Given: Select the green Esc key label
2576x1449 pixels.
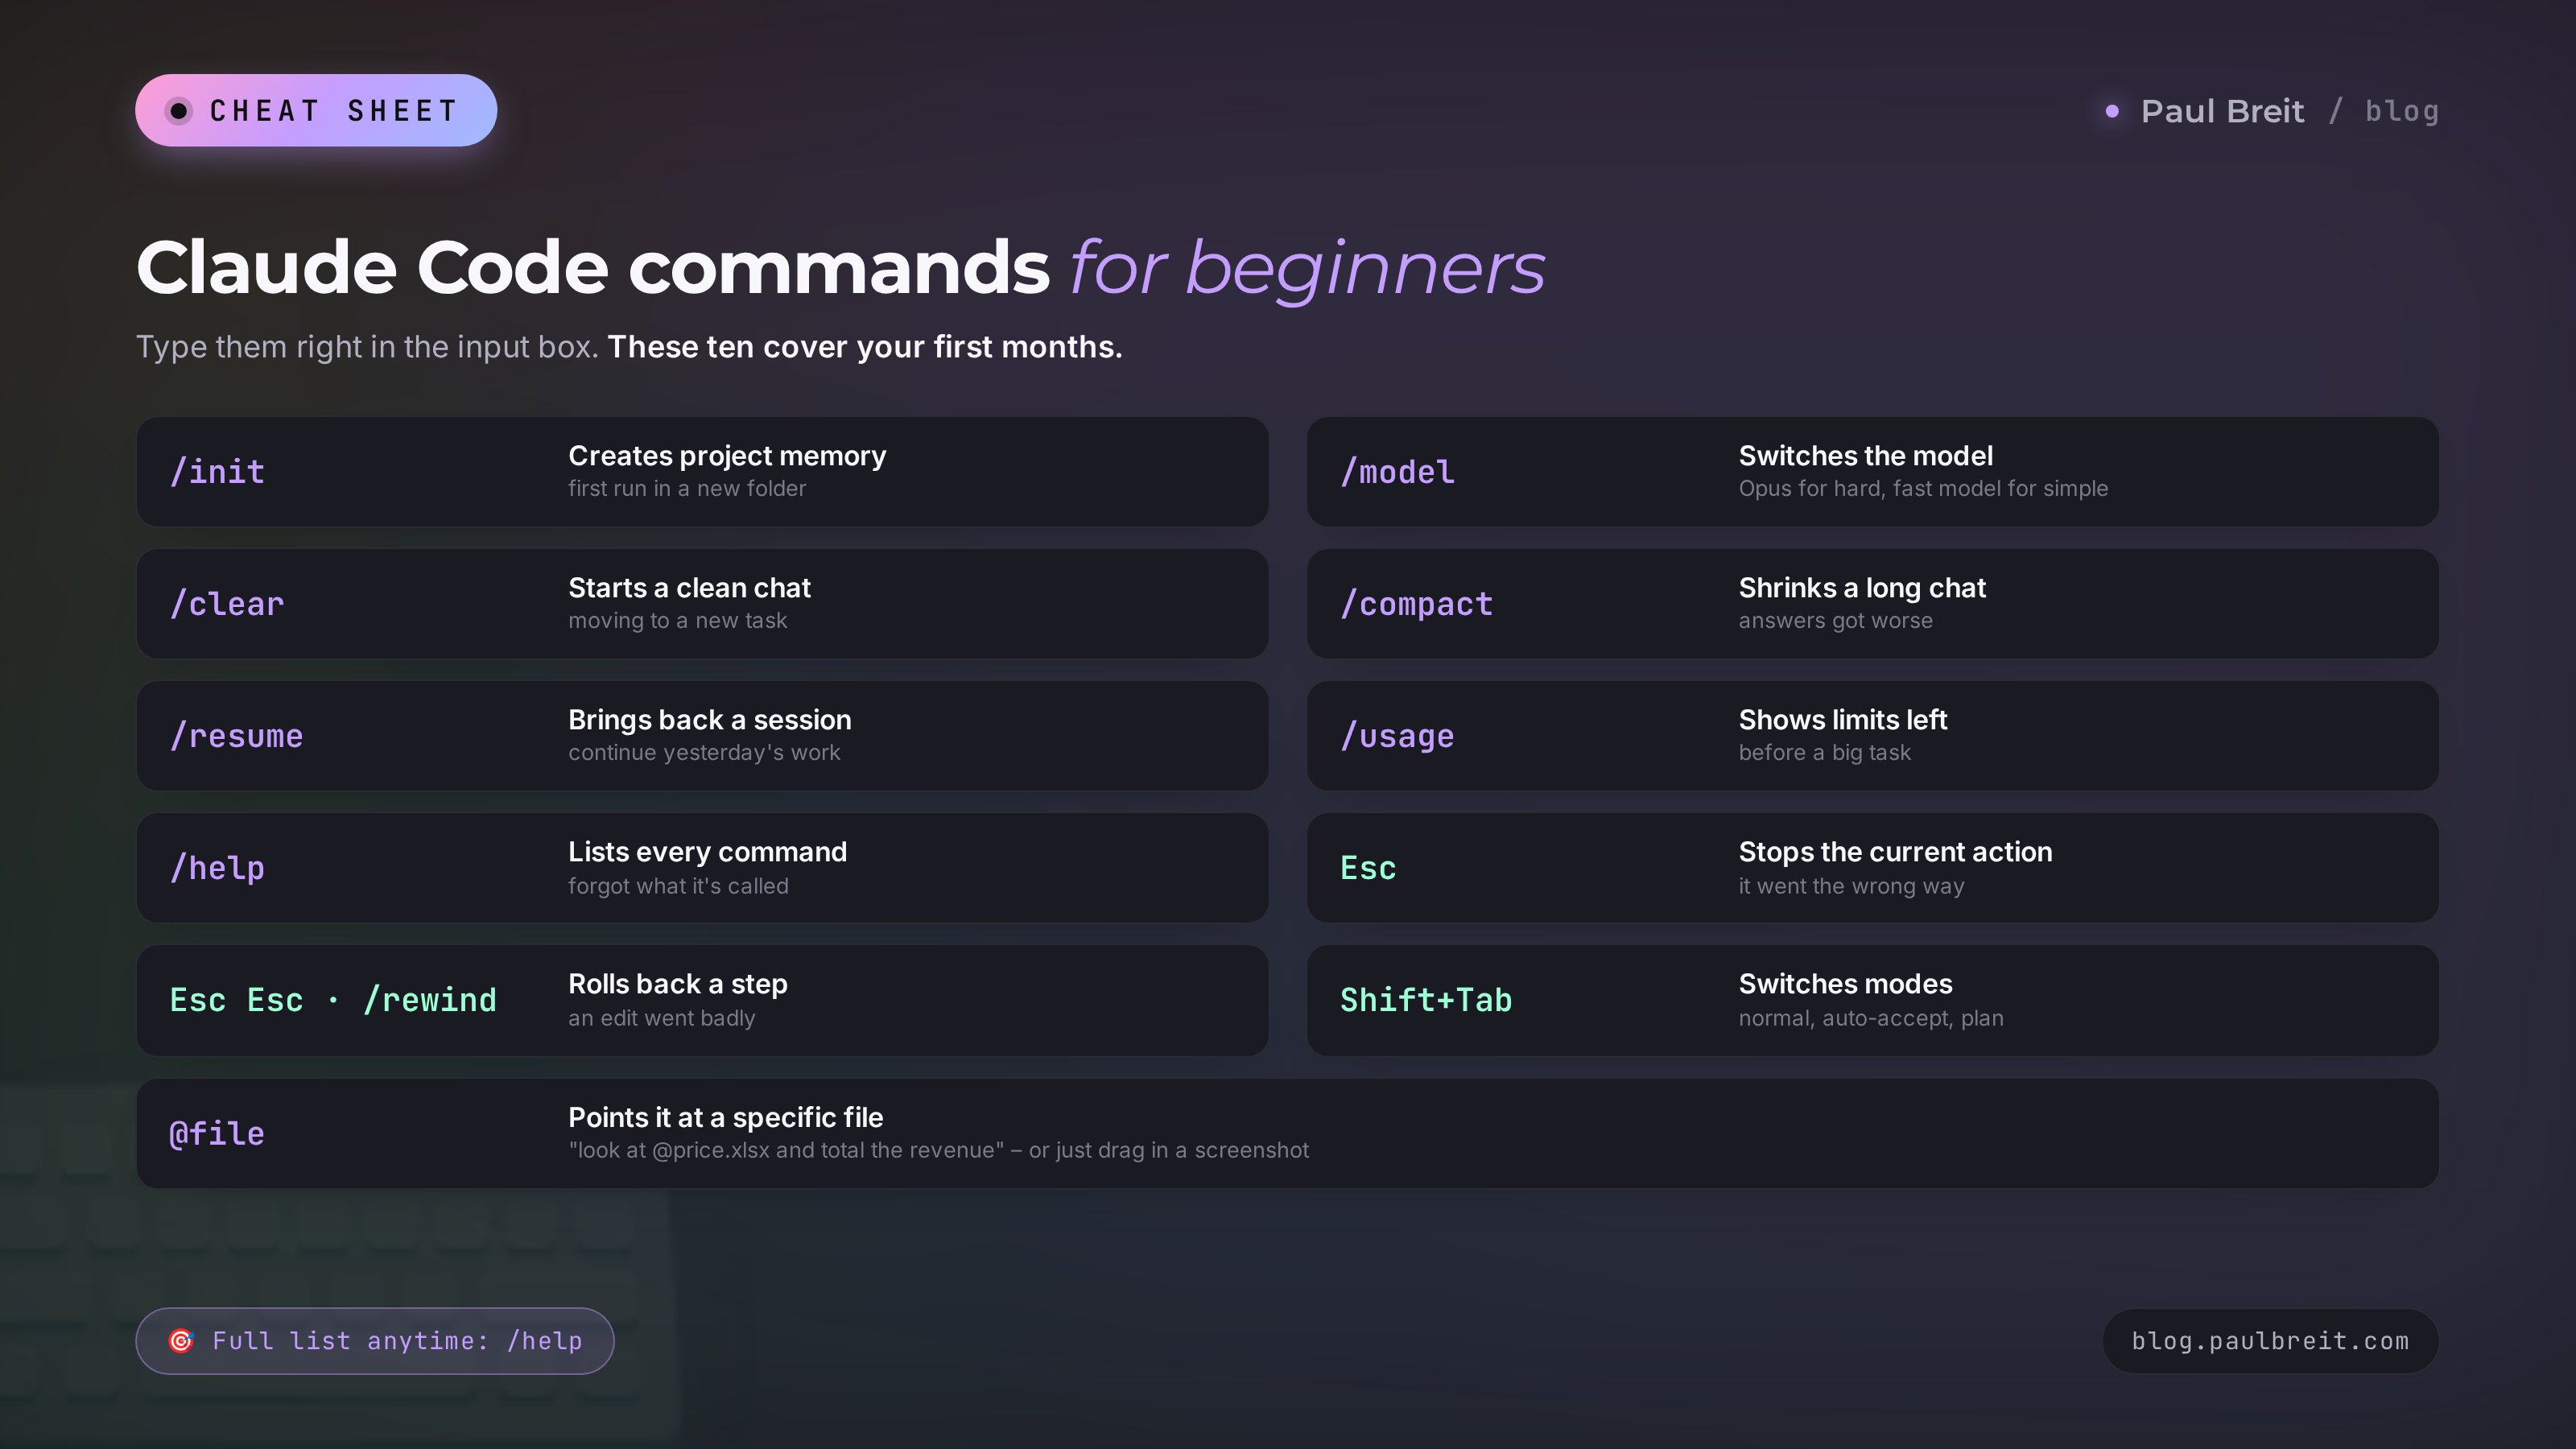Looking at the screenshot, I should point(1368,868).
